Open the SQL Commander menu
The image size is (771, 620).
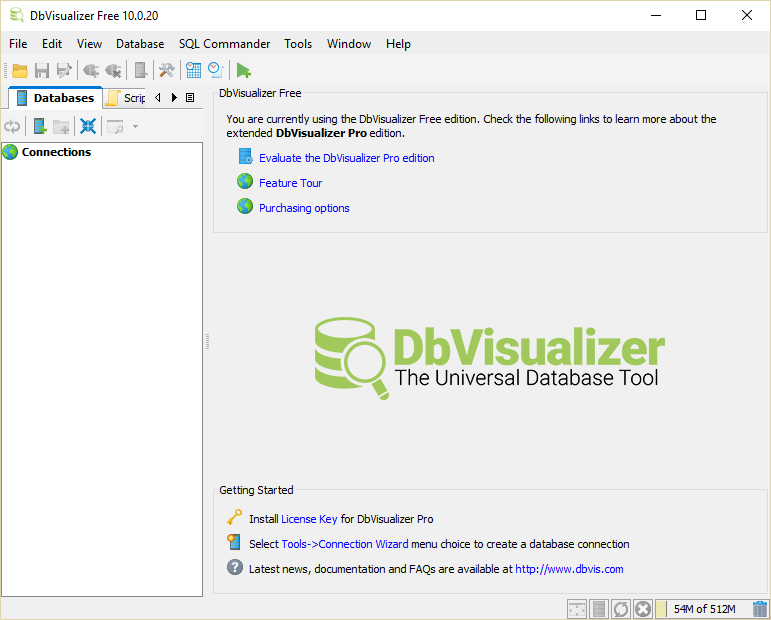[225, 44]
